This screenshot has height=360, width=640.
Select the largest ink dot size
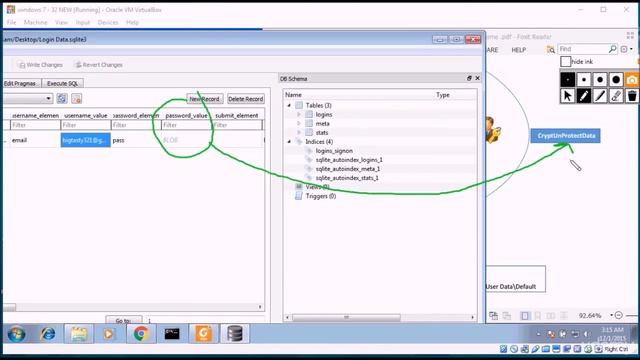point(616,80)
